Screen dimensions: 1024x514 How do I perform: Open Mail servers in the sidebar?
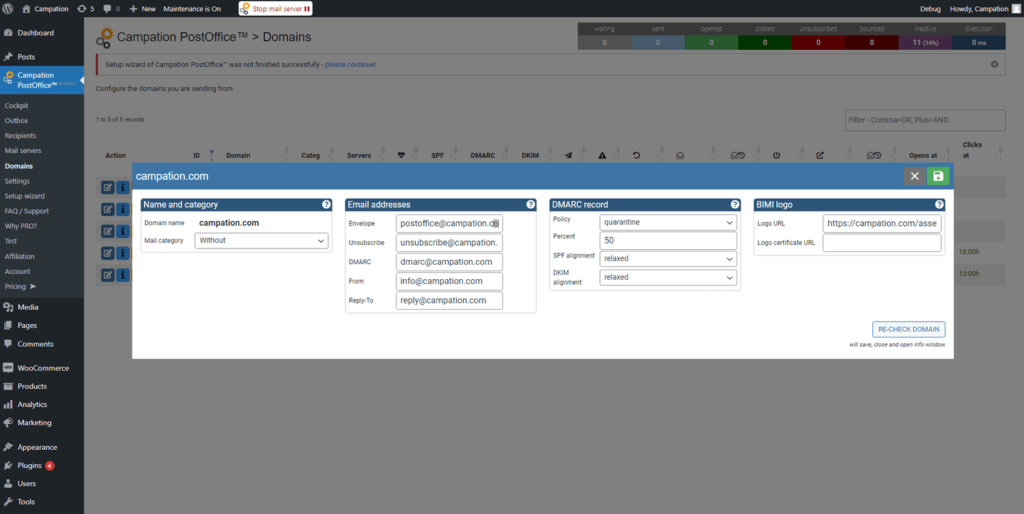tap(23, 151)
